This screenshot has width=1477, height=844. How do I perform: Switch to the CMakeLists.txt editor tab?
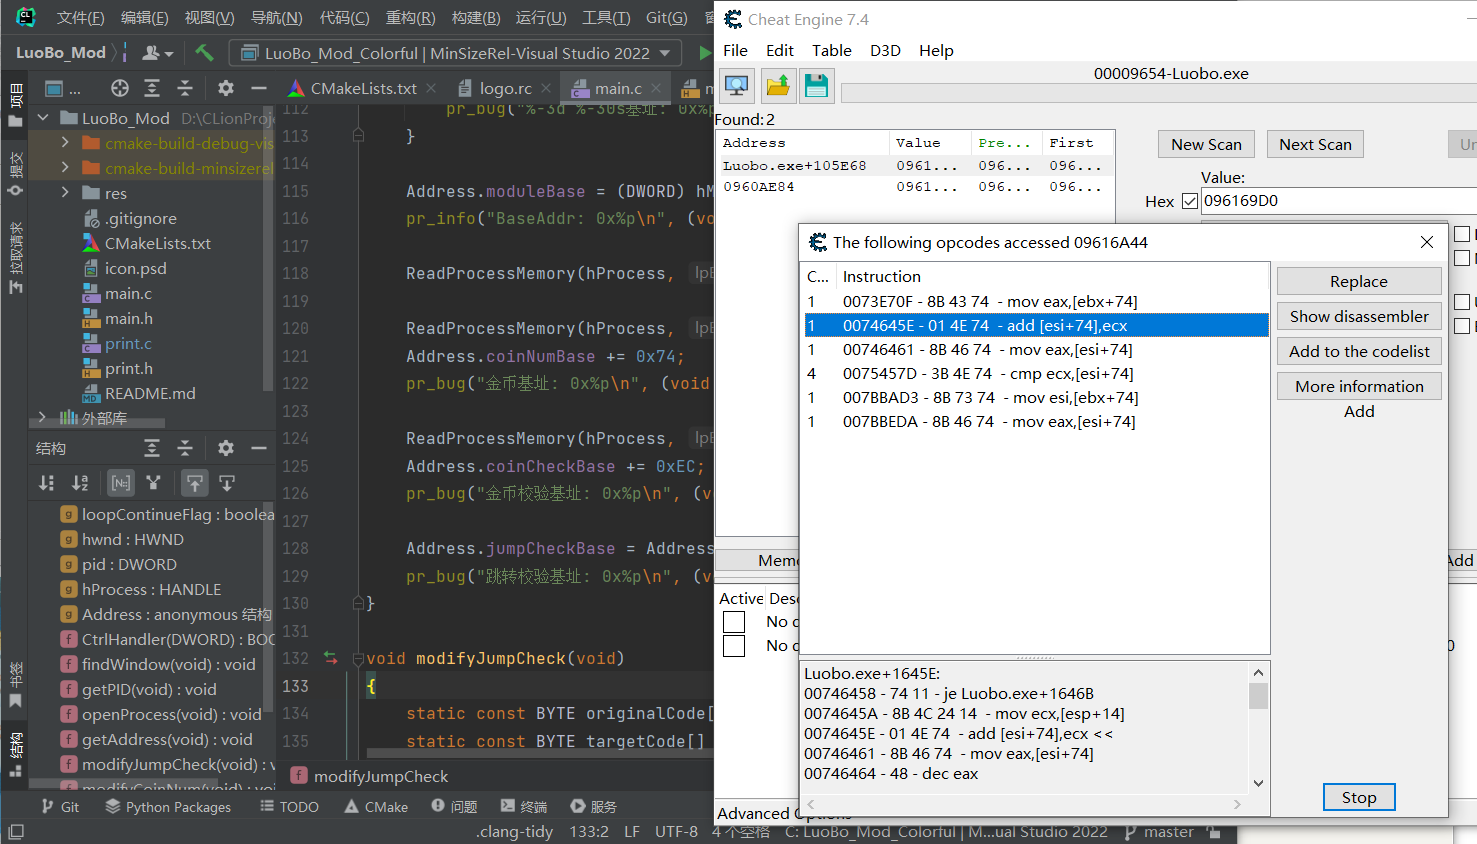[x=362, y=88]
